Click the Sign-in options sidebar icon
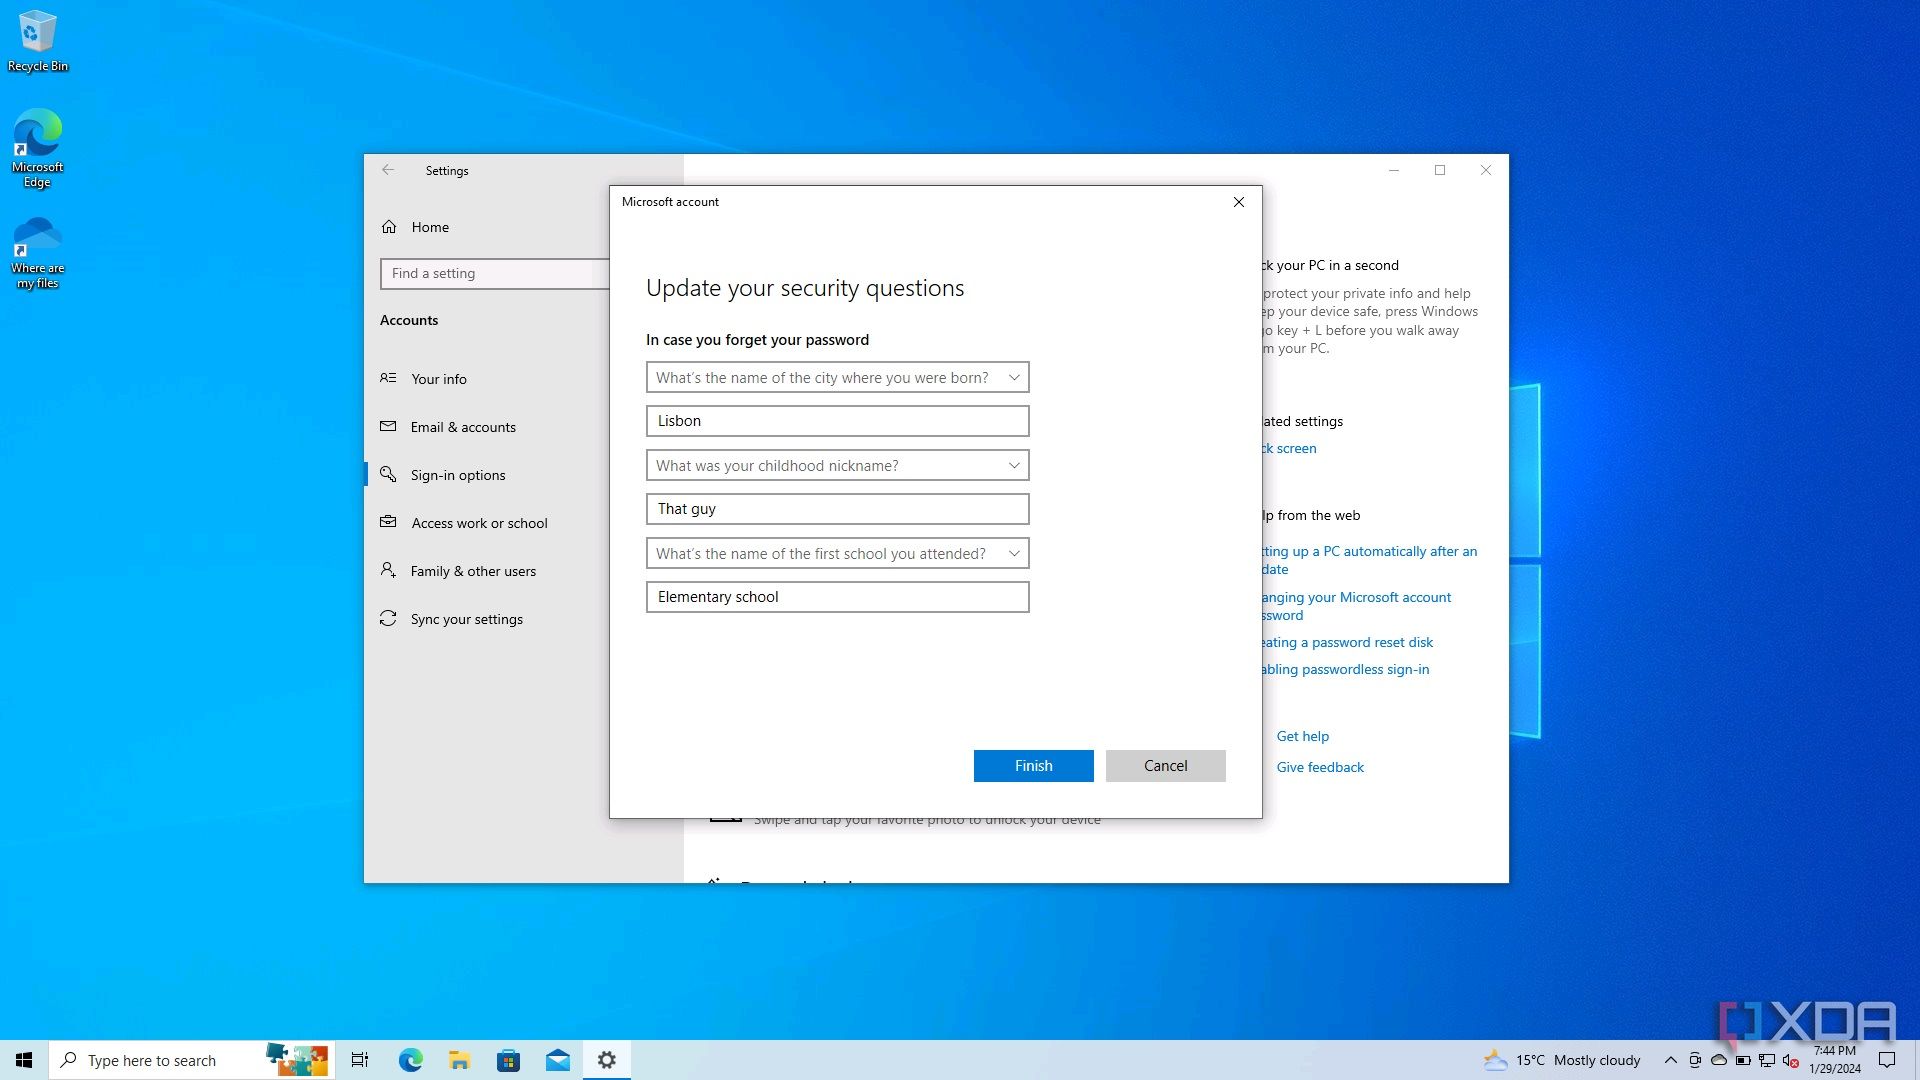Viewport: 1920px width, 1080px height. click(x=388, y=473)
